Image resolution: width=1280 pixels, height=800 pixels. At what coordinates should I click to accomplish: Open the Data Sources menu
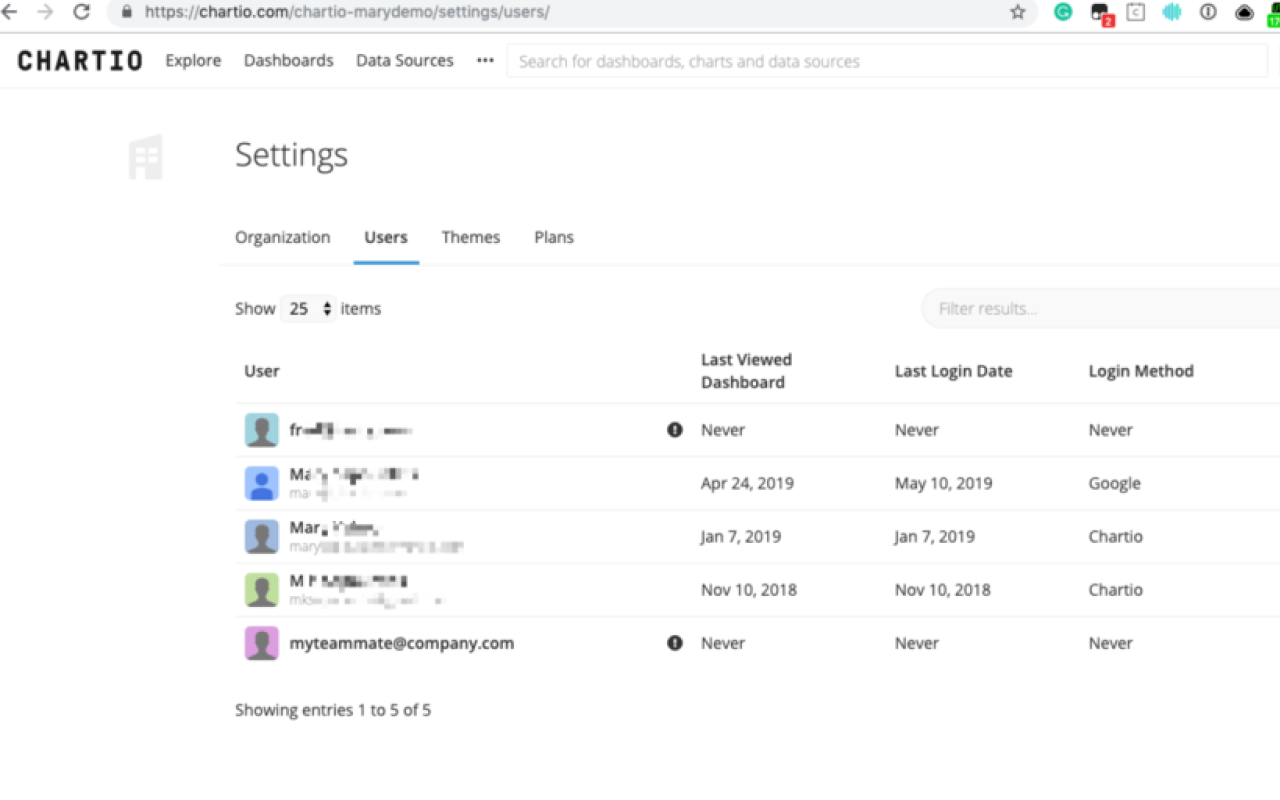[404, 60]
